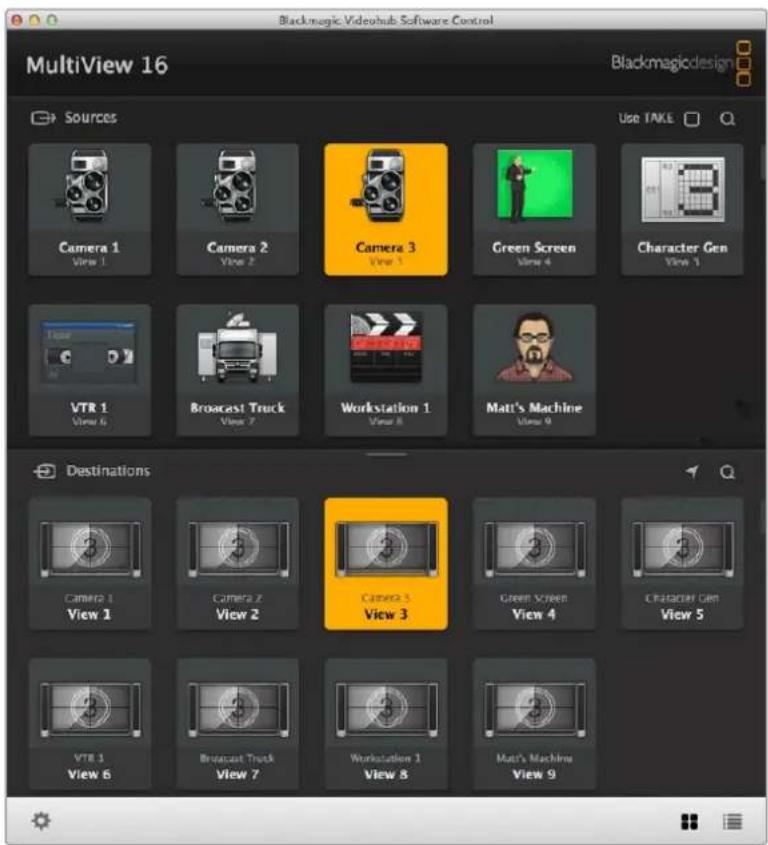768x845 pixels.
Task: Open the Destinations search magnifier
Action: 728,472
